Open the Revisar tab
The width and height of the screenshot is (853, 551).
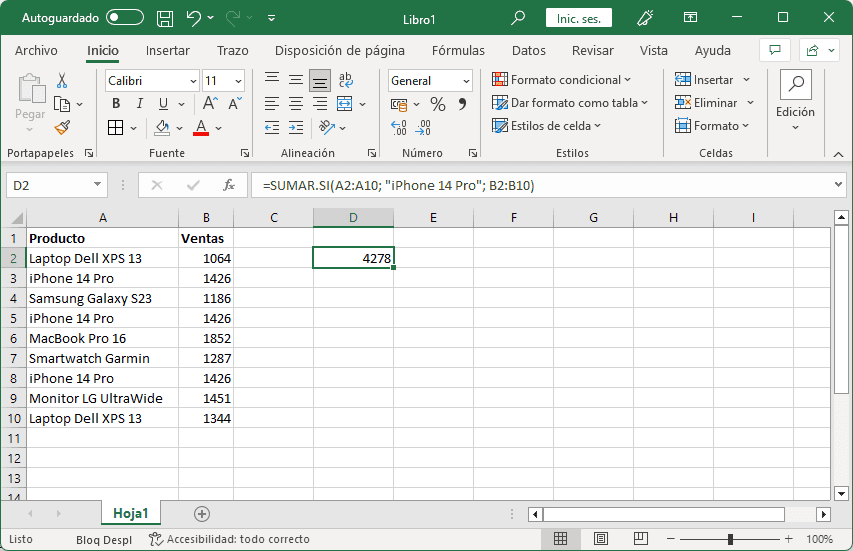pos(592,51)
